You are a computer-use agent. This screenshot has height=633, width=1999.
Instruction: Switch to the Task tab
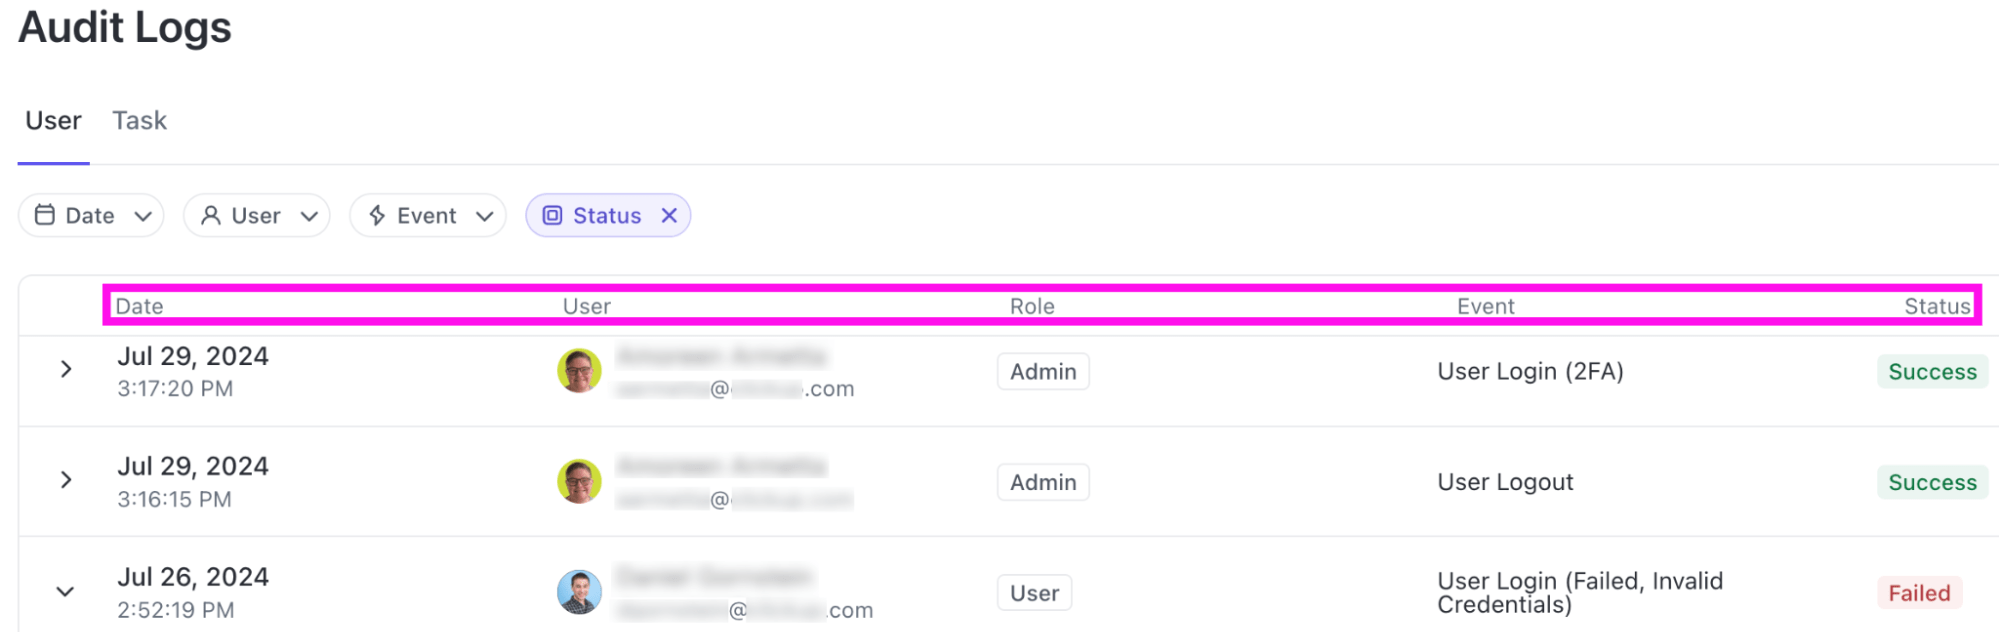[x=139, y=120]
